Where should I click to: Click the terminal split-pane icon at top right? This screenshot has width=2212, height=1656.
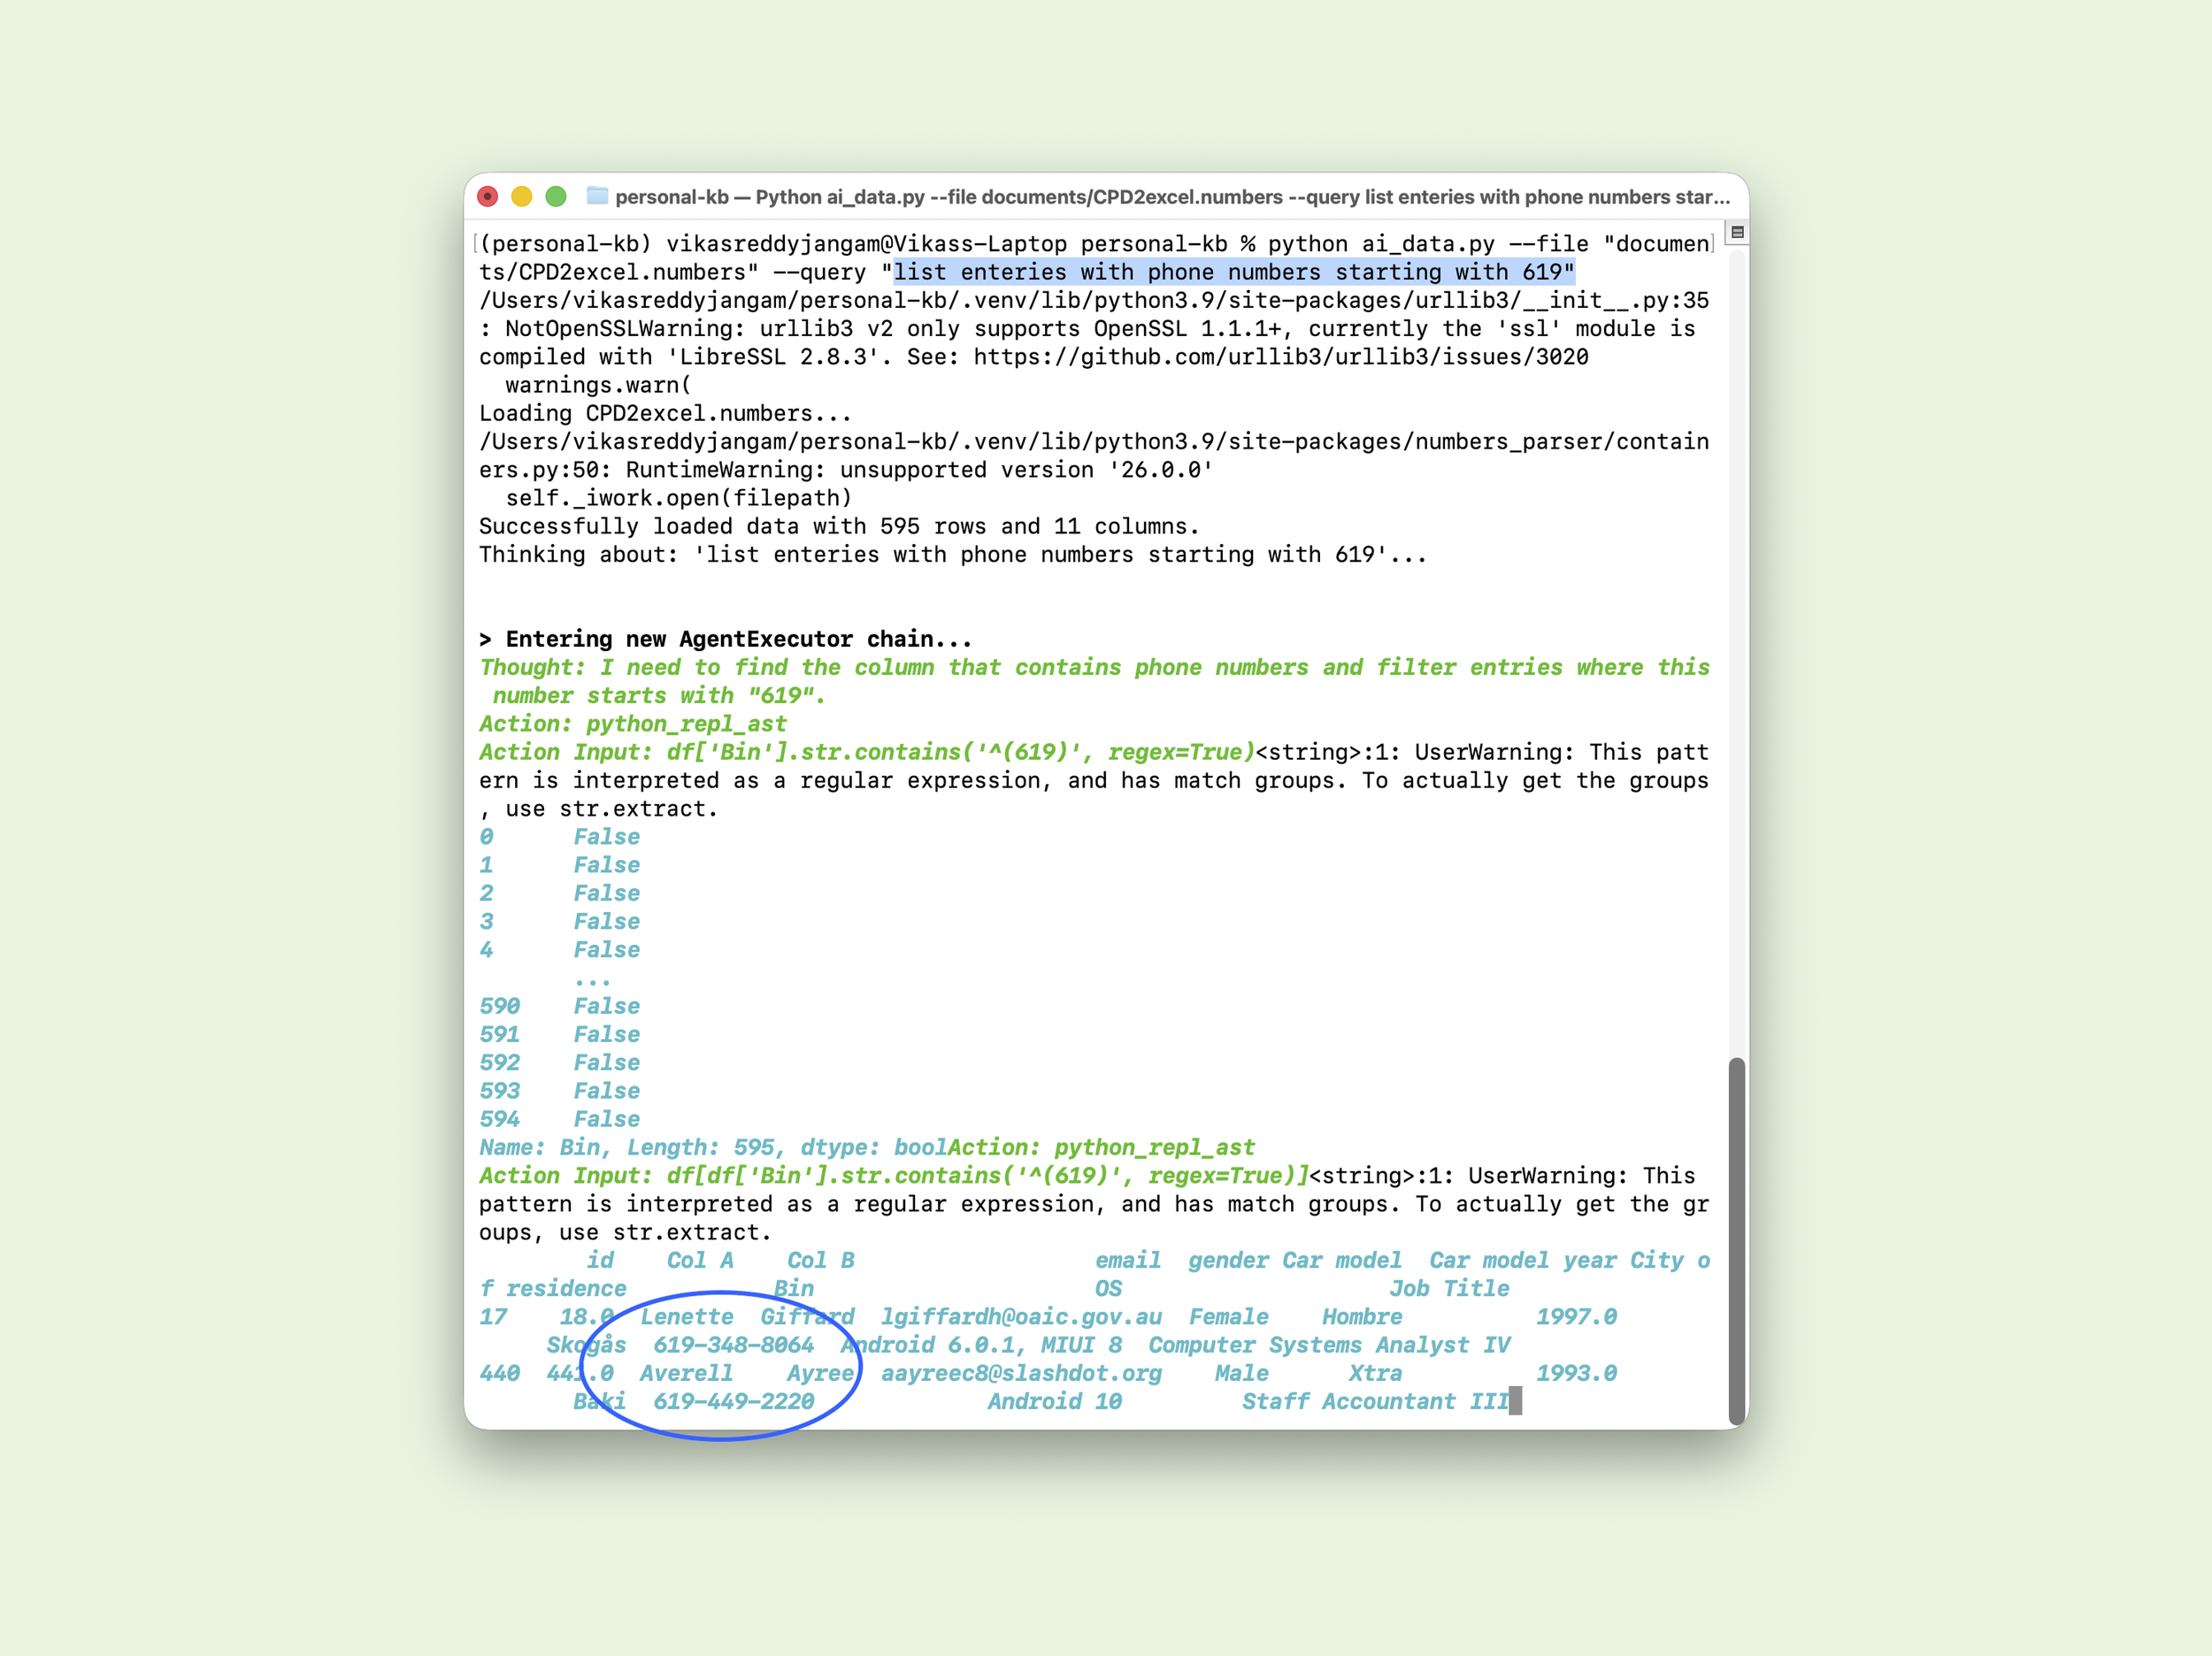point(1738,233)
